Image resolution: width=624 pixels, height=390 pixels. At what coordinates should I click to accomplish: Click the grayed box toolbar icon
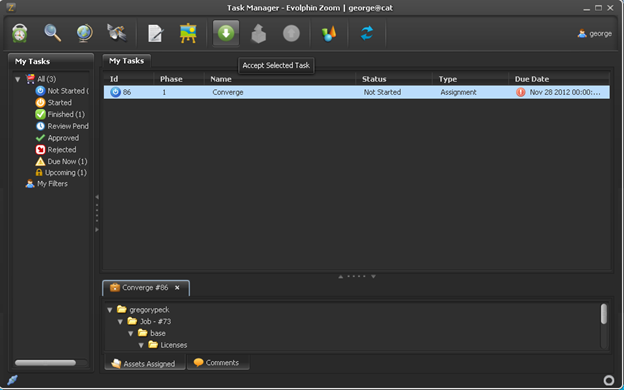pyautogui.click(x=259, y=34)
